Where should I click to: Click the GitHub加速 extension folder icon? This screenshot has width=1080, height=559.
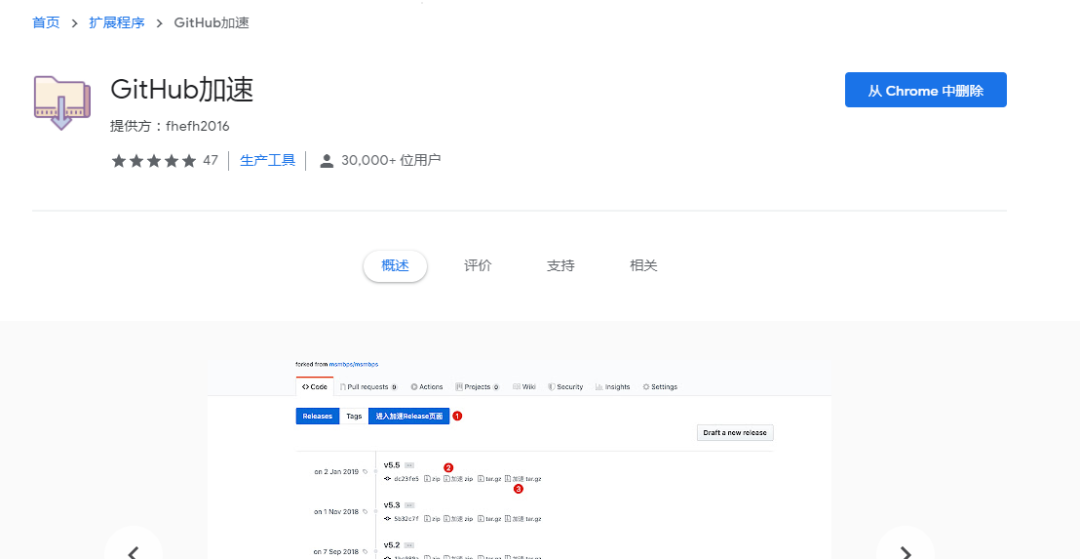(x=62, y=103)
